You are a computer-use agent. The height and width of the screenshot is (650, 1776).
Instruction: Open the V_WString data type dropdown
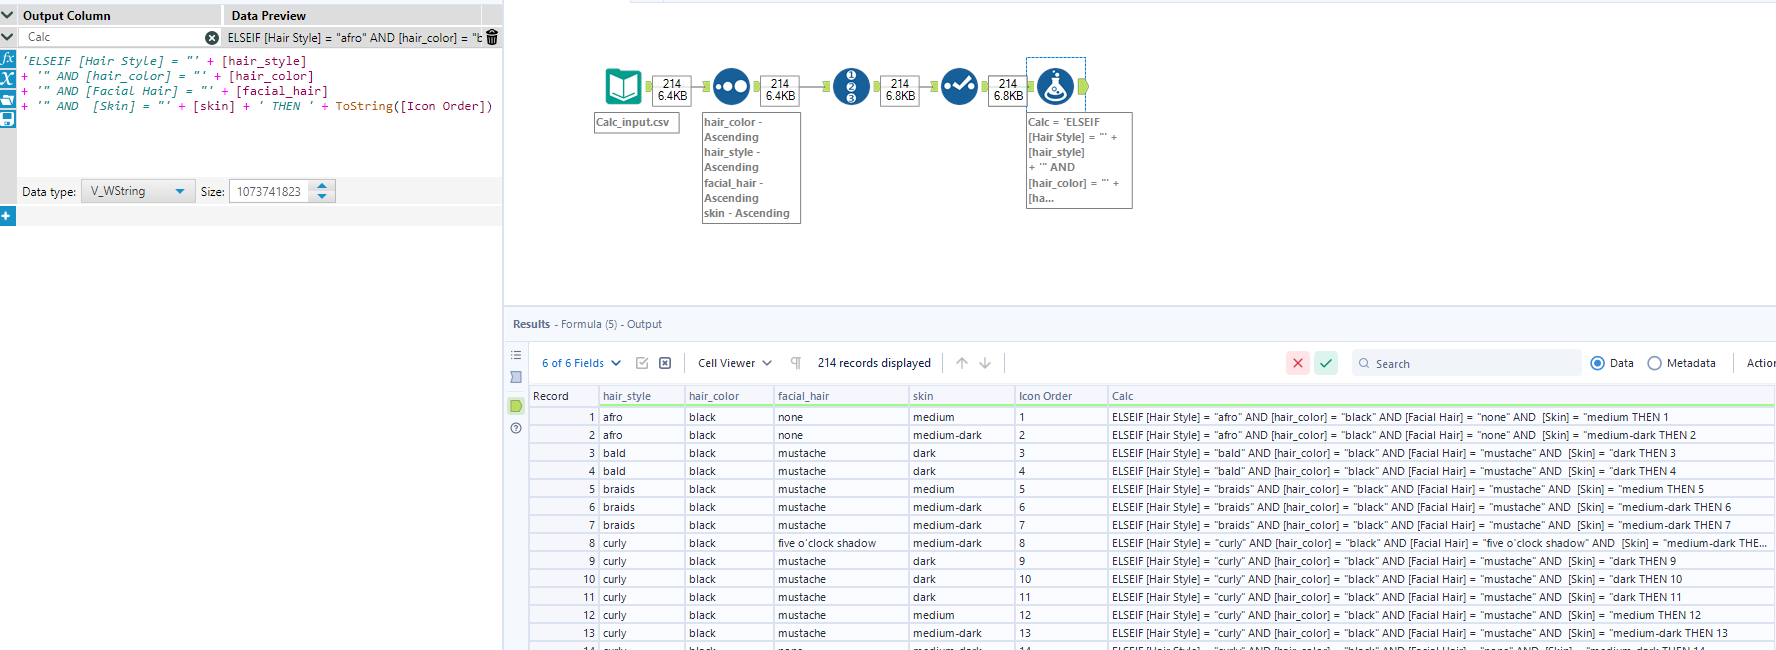click(136, 191)
